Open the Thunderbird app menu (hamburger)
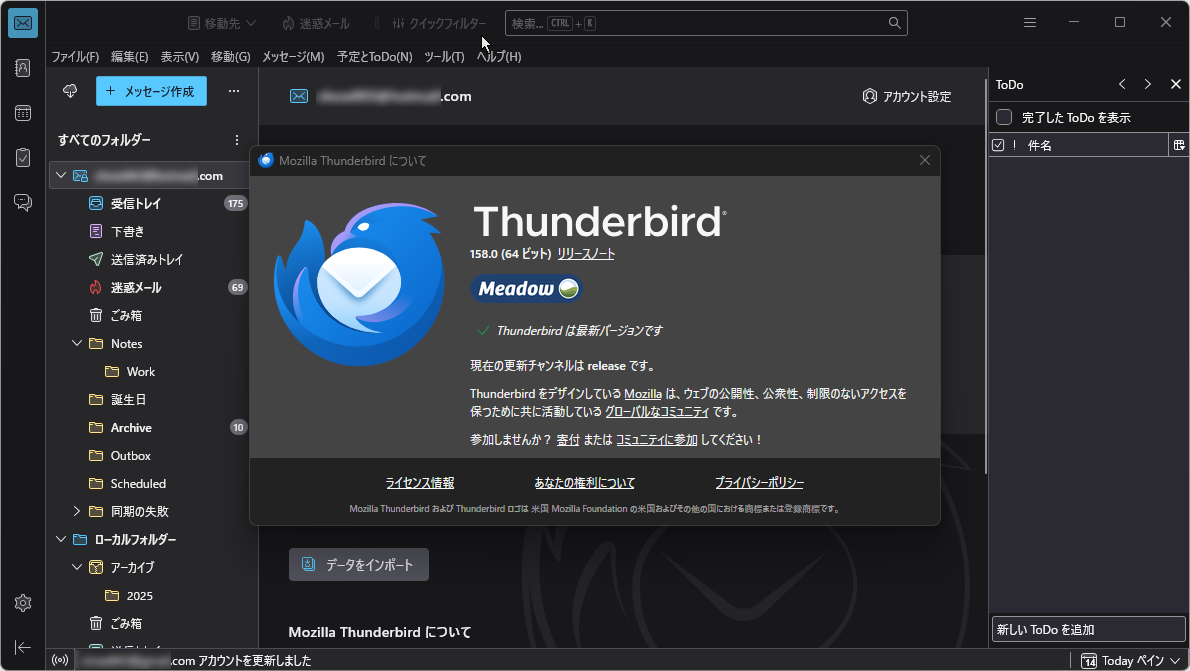This screenshot has width=1190, height=671. 1030,23
